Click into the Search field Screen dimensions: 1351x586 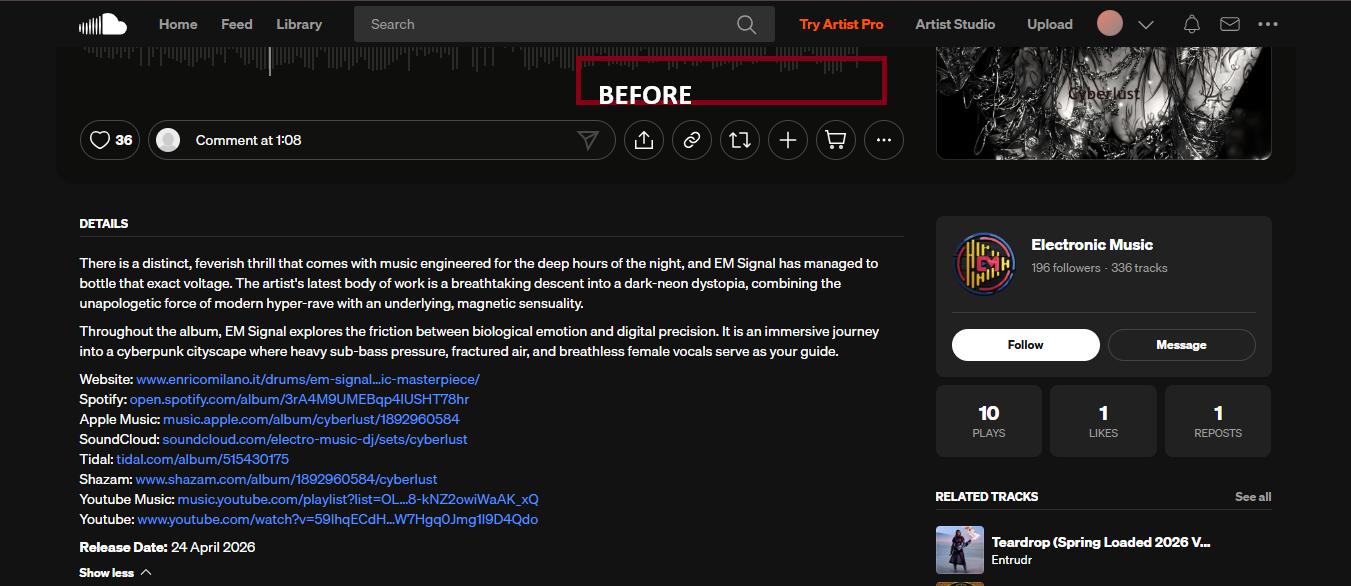point(564,24)
